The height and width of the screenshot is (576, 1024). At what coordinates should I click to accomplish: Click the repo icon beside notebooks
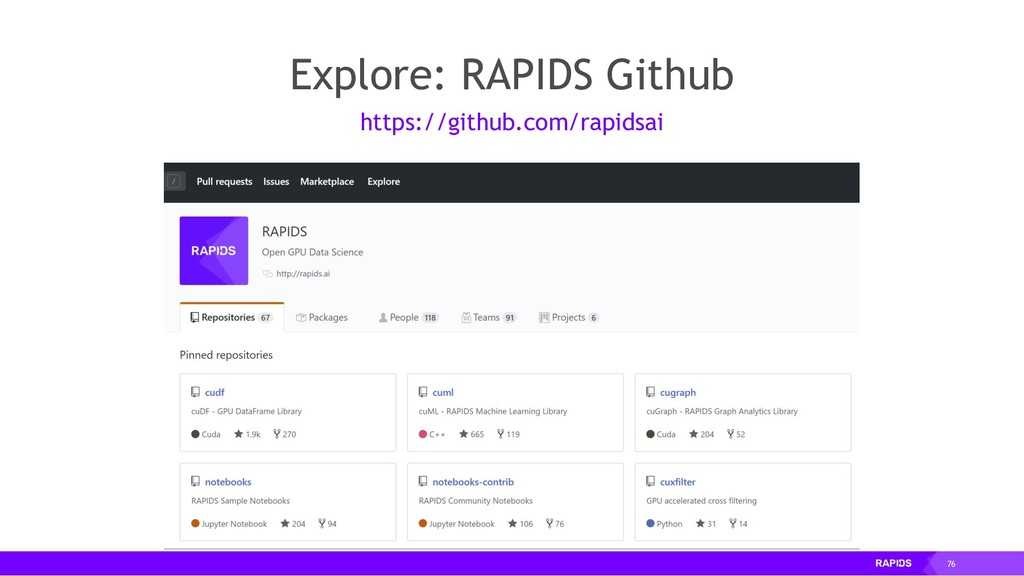pos(195,481)
